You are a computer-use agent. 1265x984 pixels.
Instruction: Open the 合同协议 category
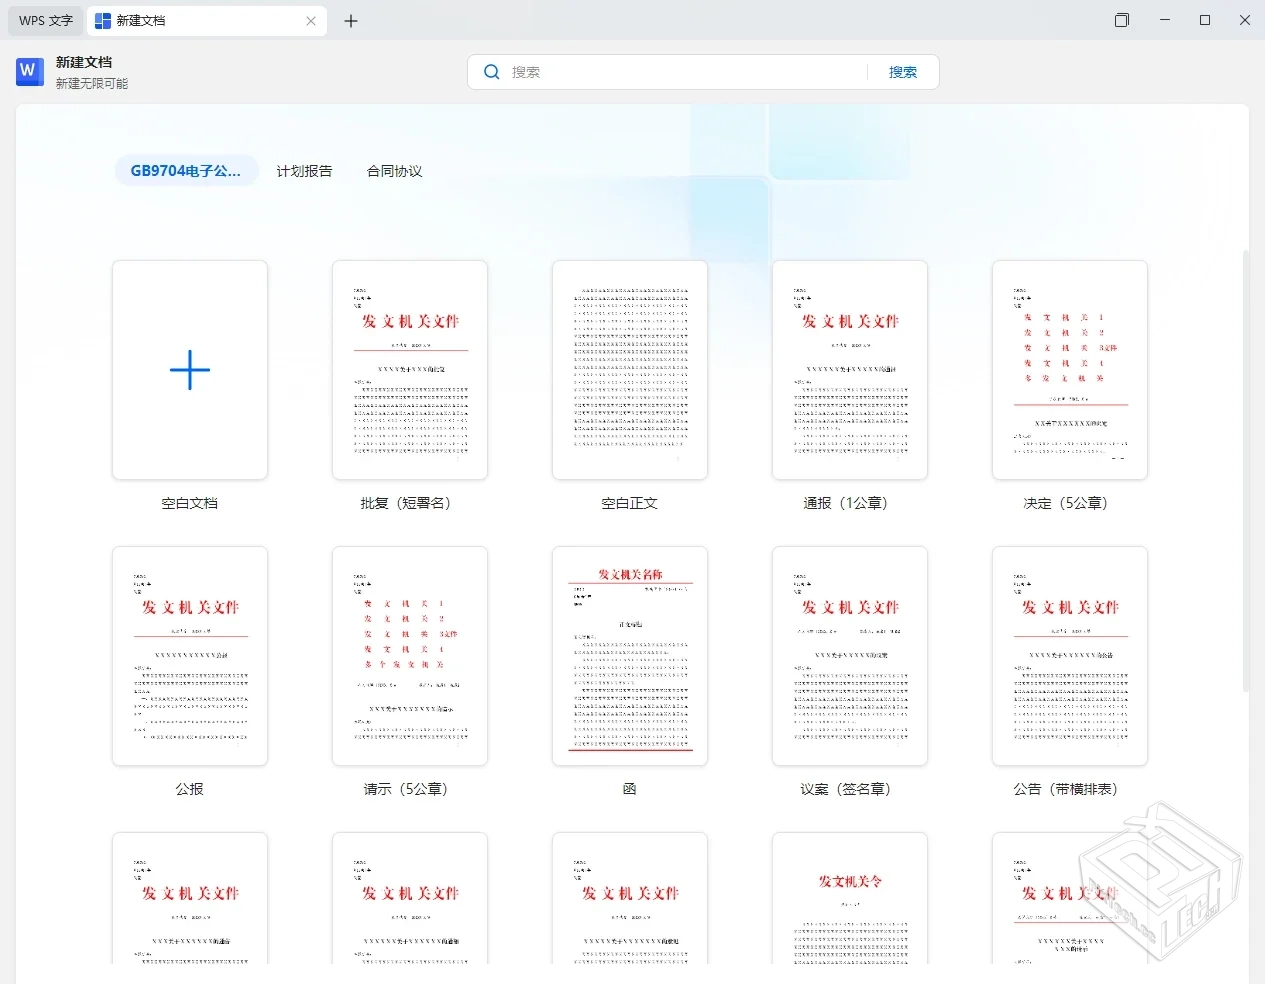tap(394, 170)
